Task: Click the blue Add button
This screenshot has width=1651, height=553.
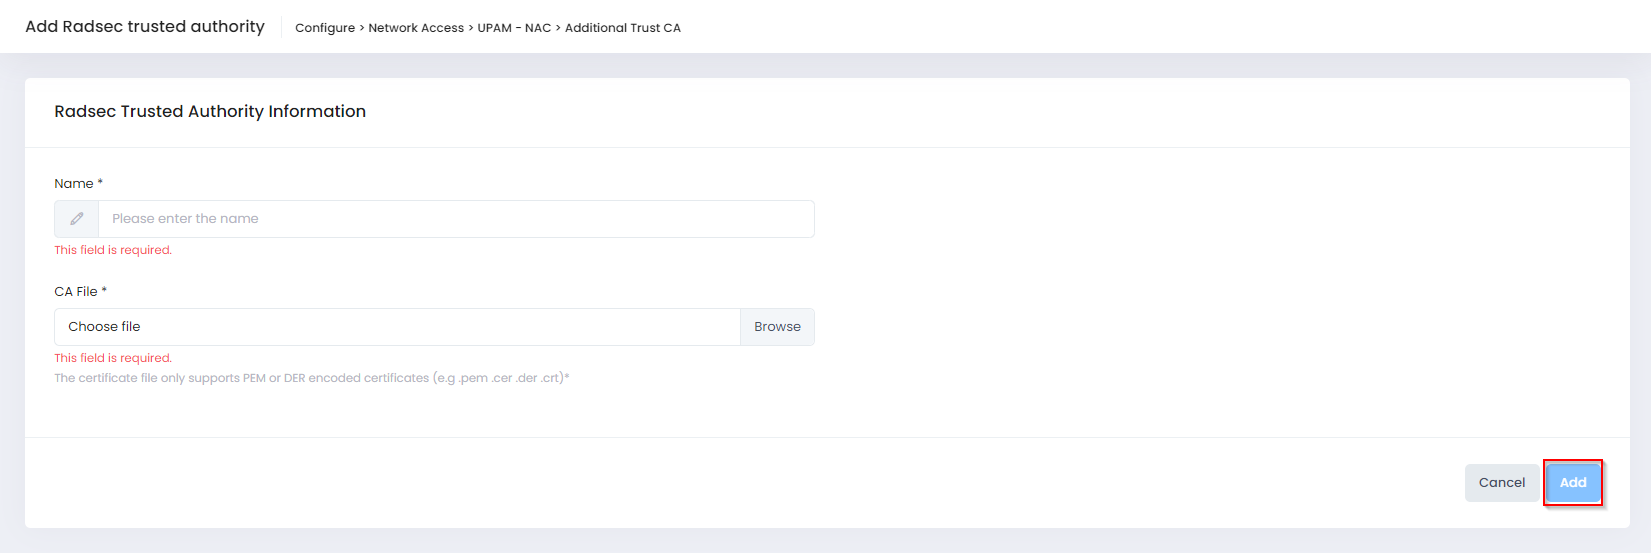Action: pyautogui.click(x=1572, y=483)
